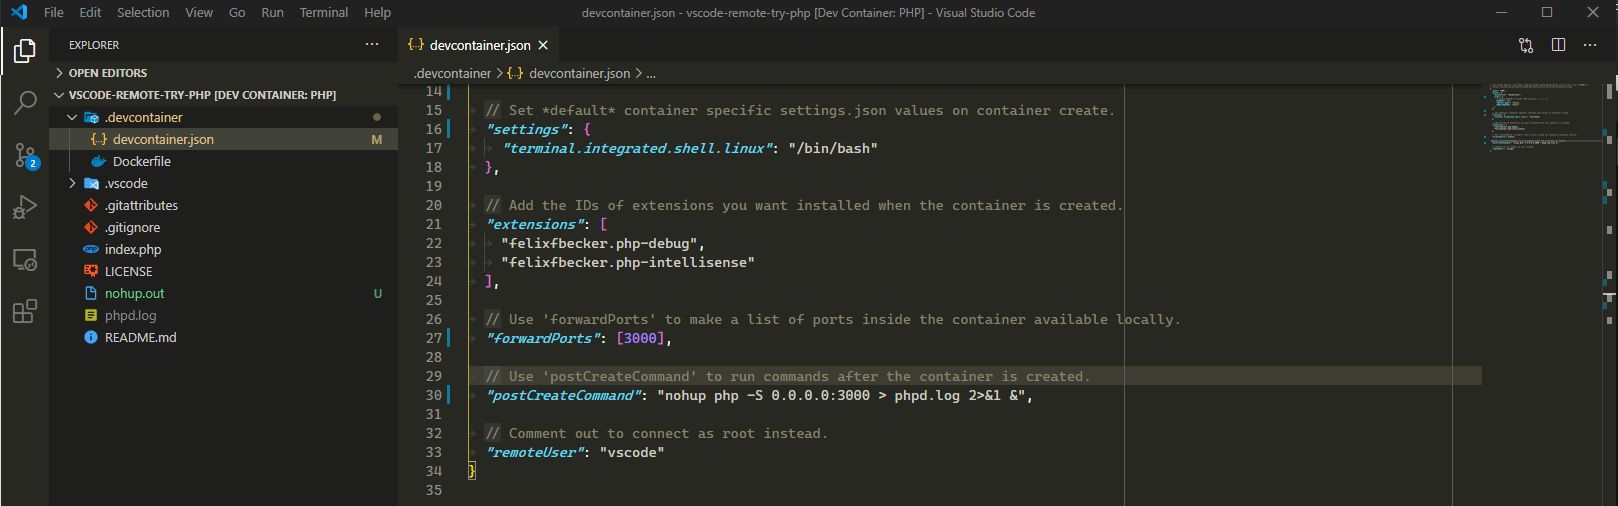This screenshot has height=506, width=1618.
Task: Open the View menu
Action: click(199, 12)
